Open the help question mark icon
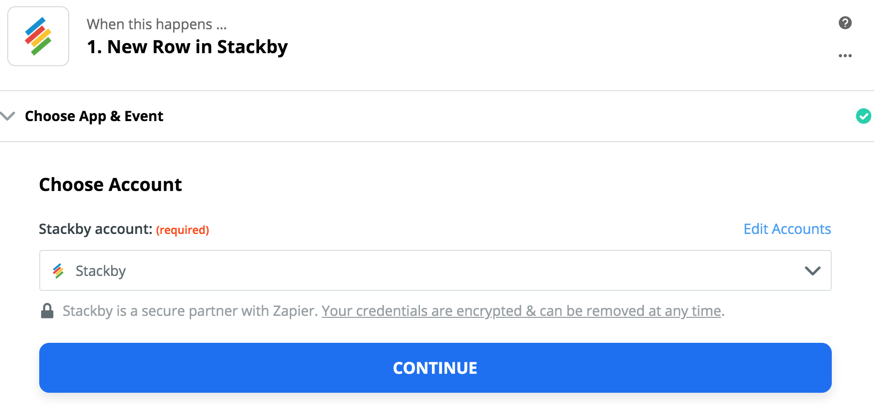The width and height of the screenshot is (874, 405). point(845,23)
